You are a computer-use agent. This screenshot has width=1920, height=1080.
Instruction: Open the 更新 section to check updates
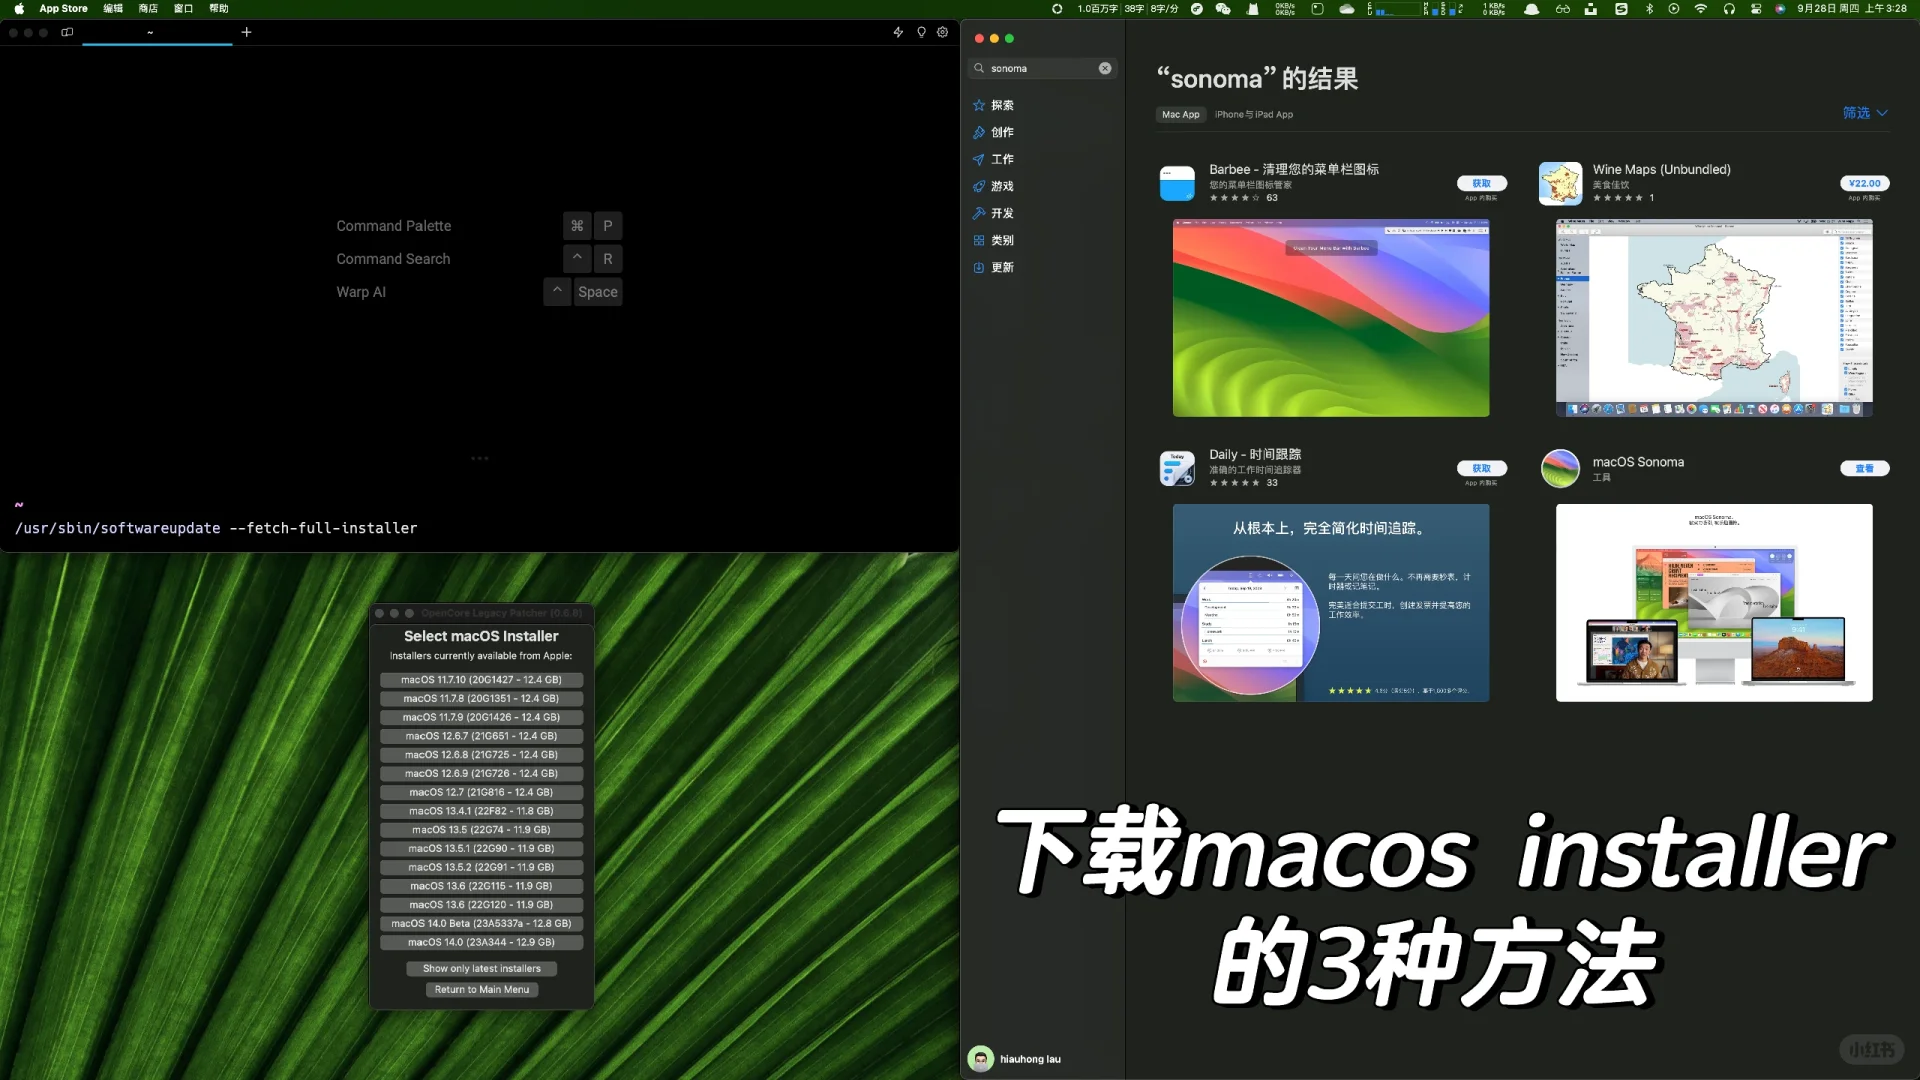tap(1001, 267)
